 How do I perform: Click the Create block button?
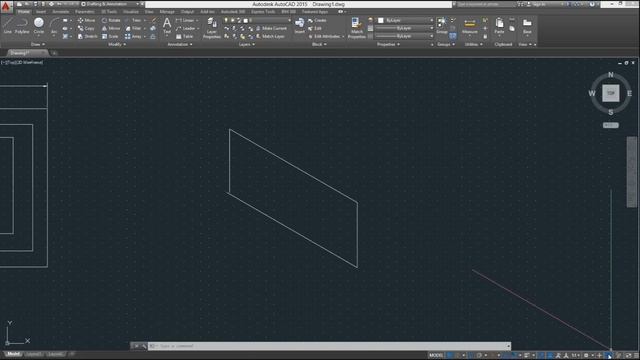tap(317, 20)
